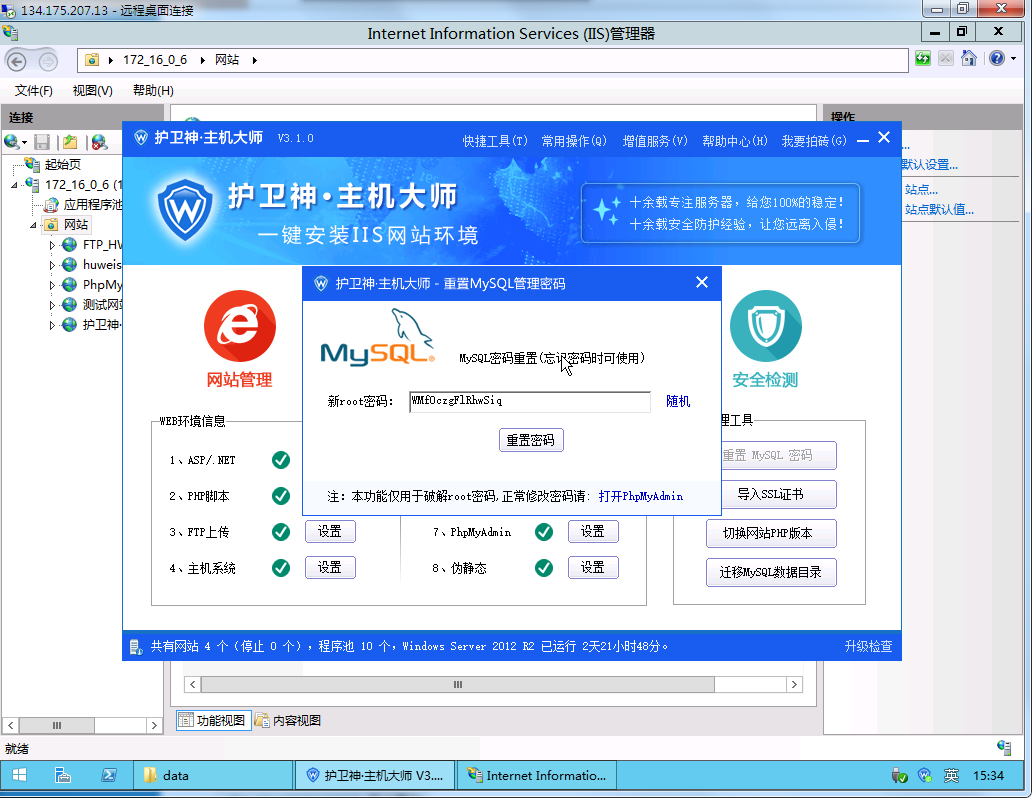Expand the FTP_HV site tree node
The width and height of the screenshot is (1032, 798).
pos(52,245)
